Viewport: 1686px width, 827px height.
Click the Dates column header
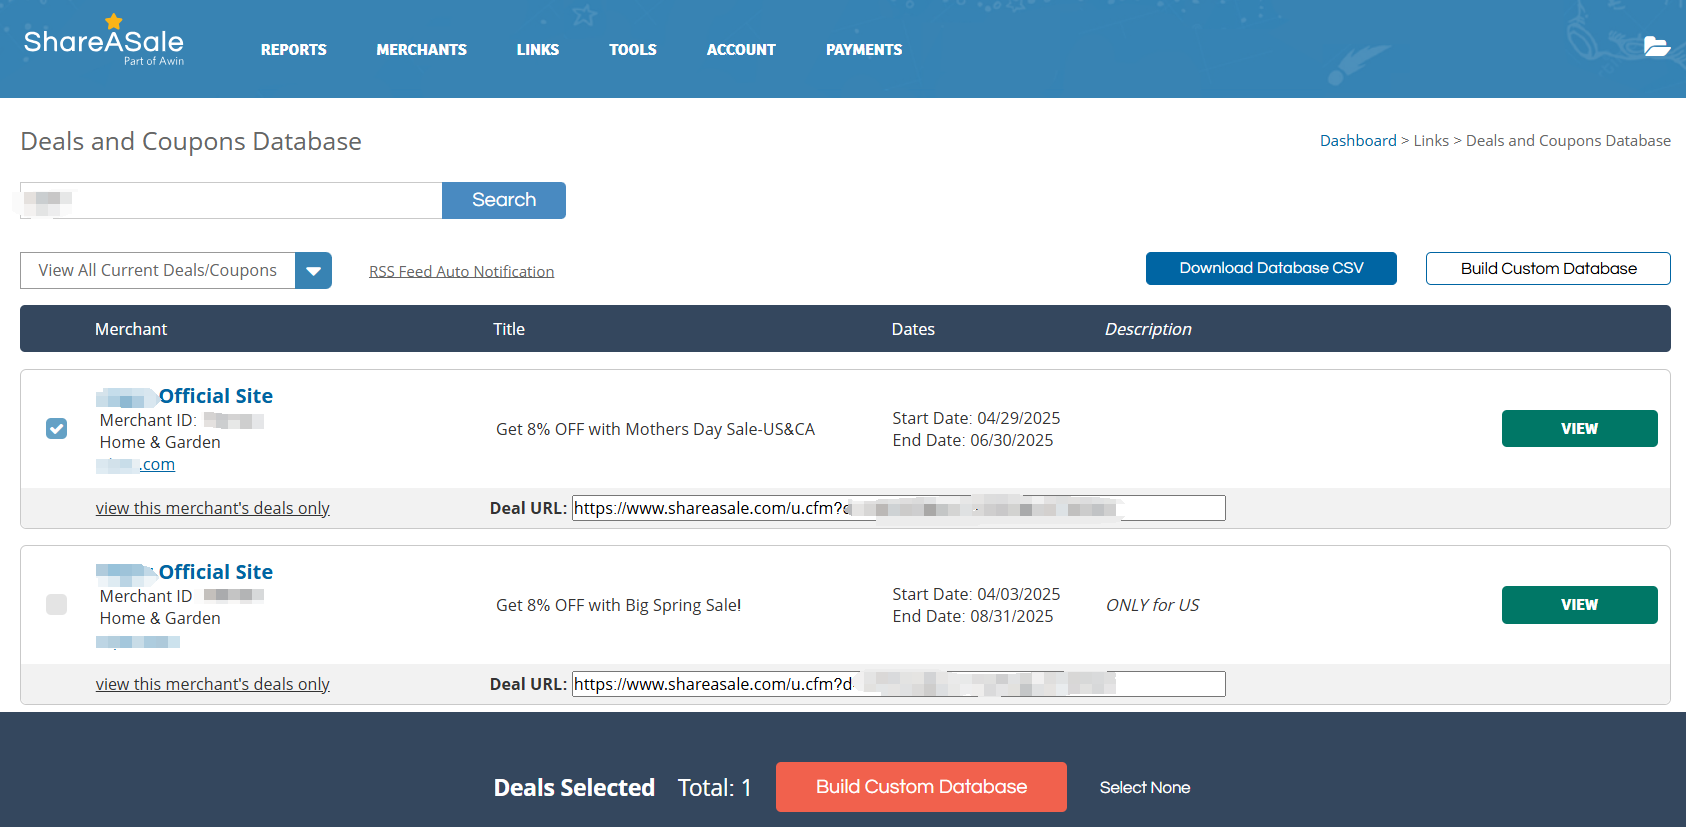pos(913,329)
